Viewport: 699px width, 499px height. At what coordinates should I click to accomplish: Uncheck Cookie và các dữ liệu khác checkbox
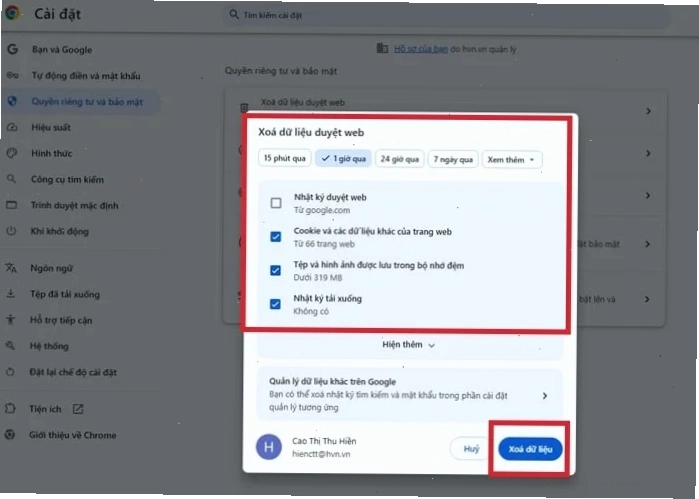(276, 236)
